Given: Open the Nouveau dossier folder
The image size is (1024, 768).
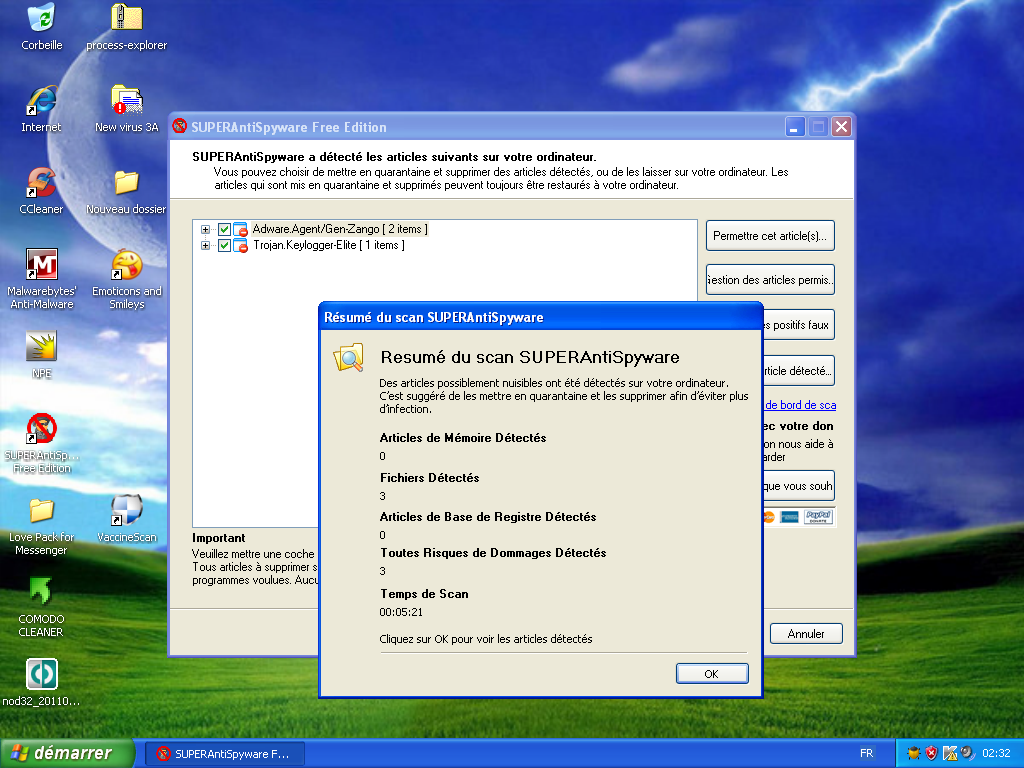Looking at the screenshot, I should point(127,183).
